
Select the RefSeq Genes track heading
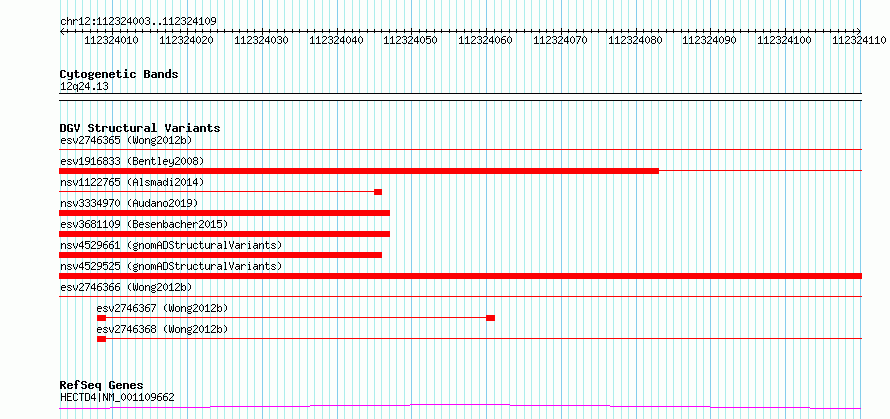[x=102, y=386]
